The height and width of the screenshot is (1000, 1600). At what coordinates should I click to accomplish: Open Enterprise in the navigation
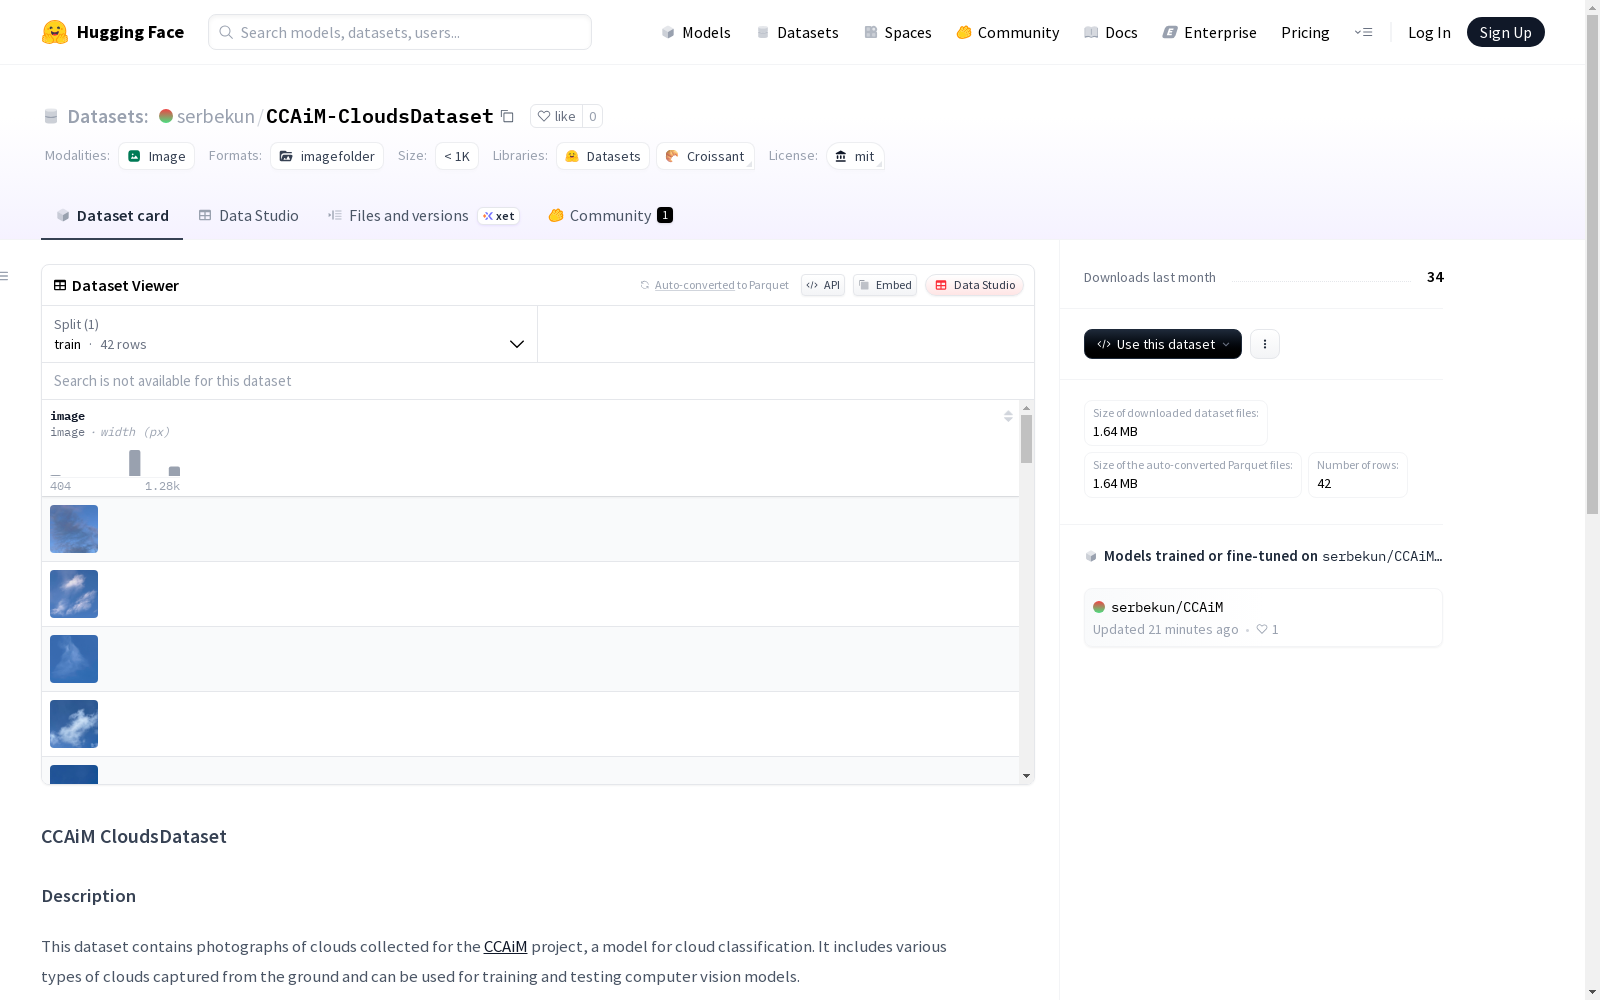pos(1210,32)
